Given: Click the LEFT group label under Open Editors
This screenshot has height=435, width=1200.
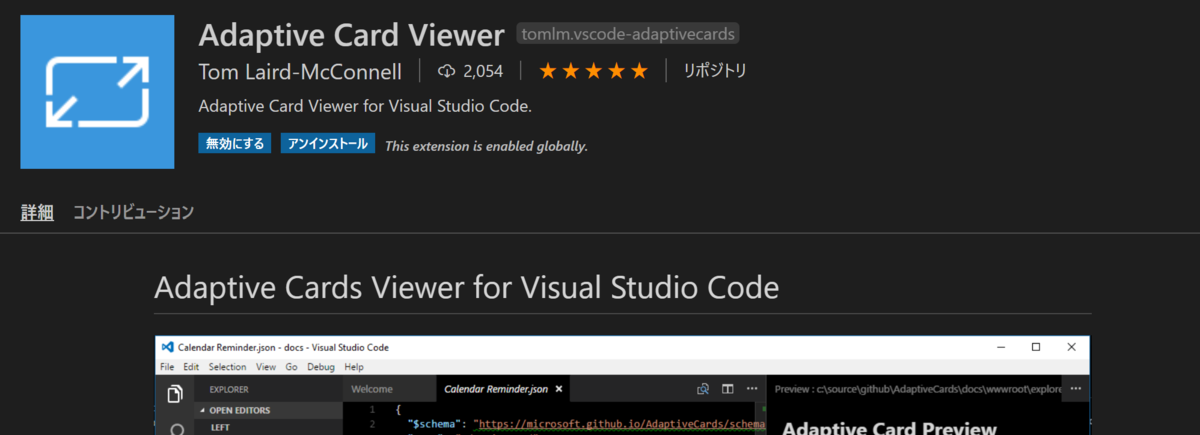Looking at the screenshot, I should point(220,428).
